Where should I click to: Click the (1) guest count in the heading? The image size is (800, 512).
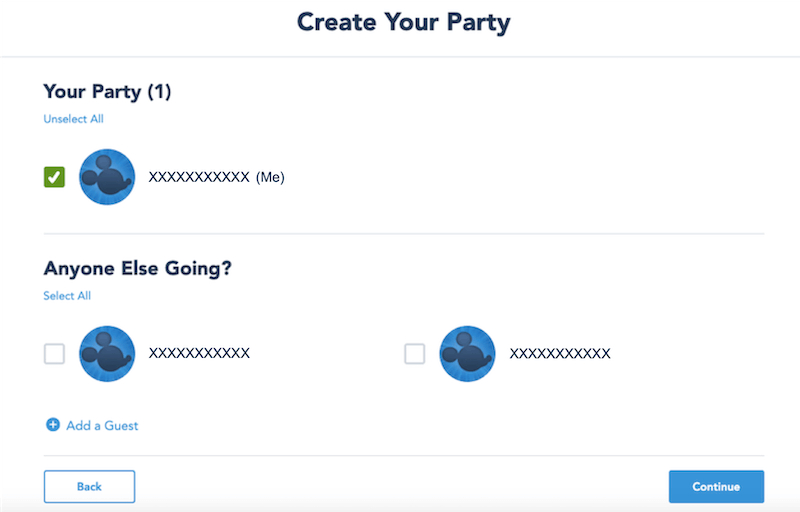point(159,92)
